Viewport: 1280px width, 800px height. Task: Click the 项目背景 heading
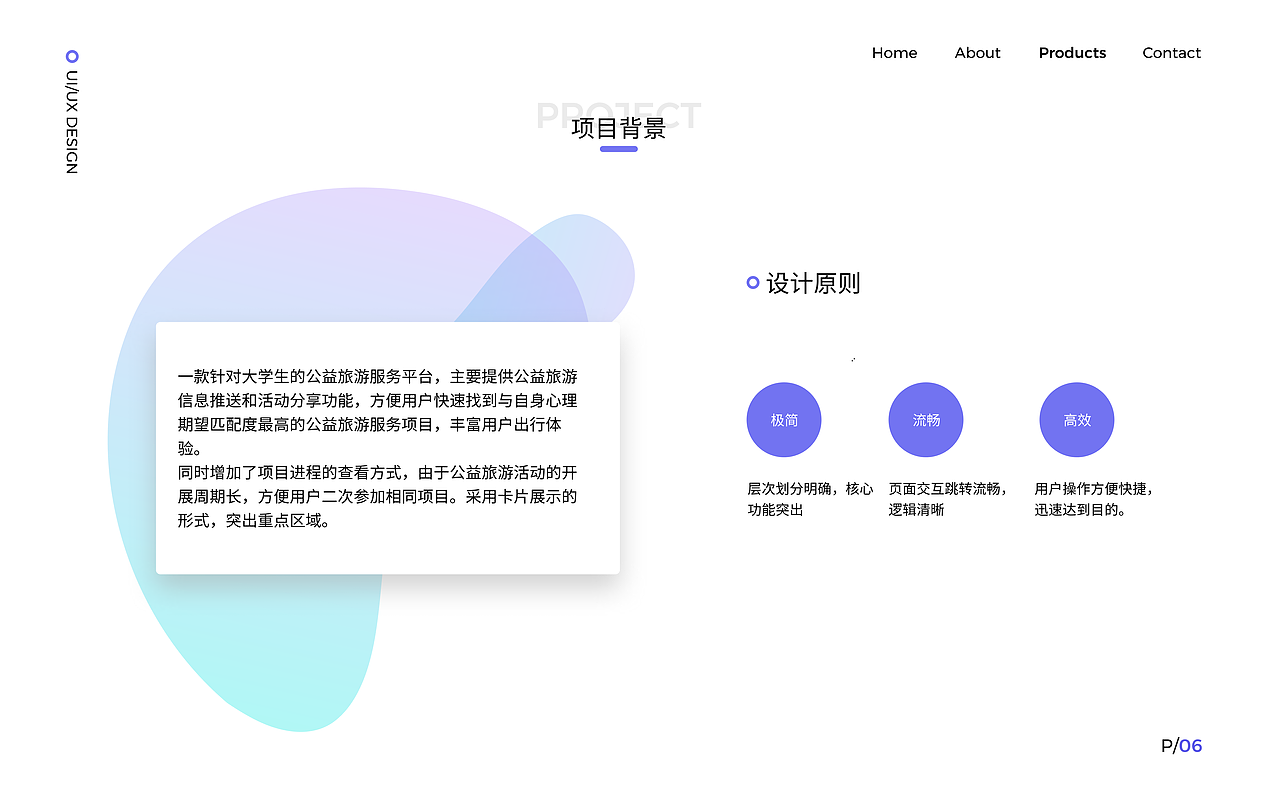(x=619, y=128)
